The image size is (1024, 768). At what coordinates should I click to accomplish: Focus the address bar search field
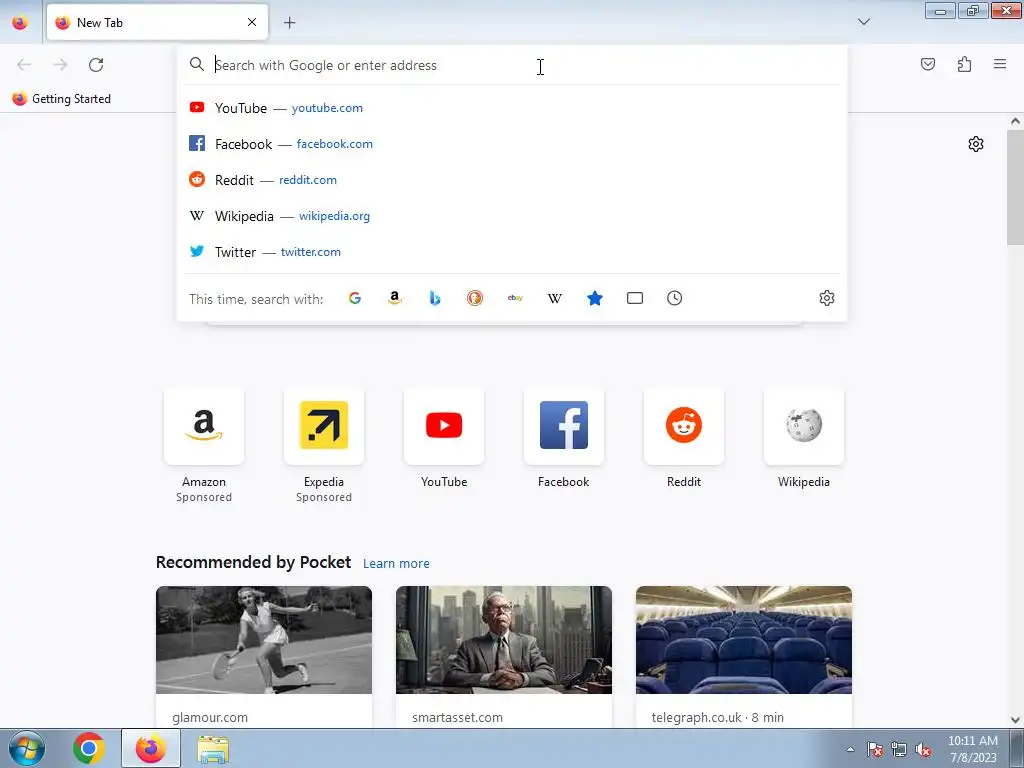[x=512, y=65]
